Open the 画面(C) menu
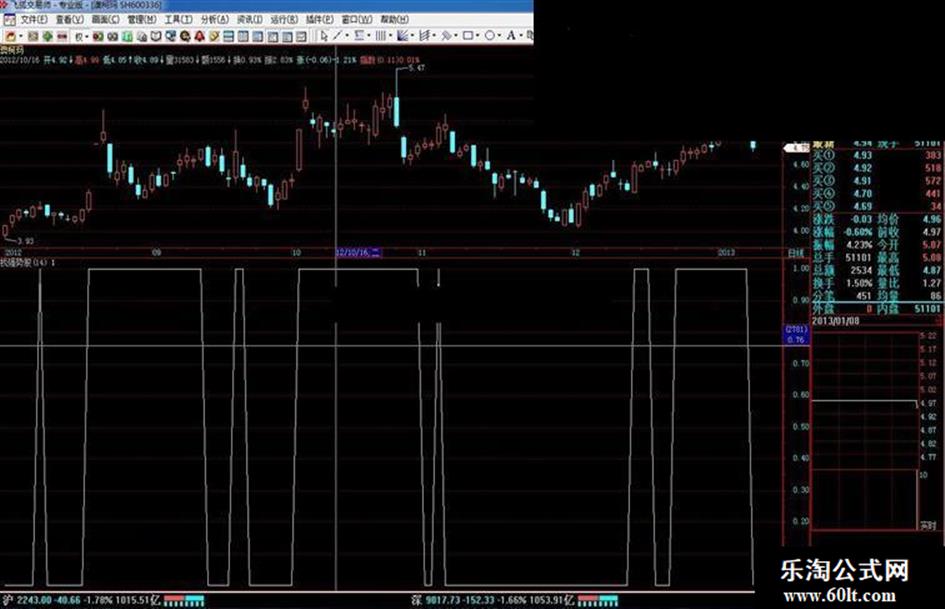Viewport: 945px width, 609px height. [105, 20]
